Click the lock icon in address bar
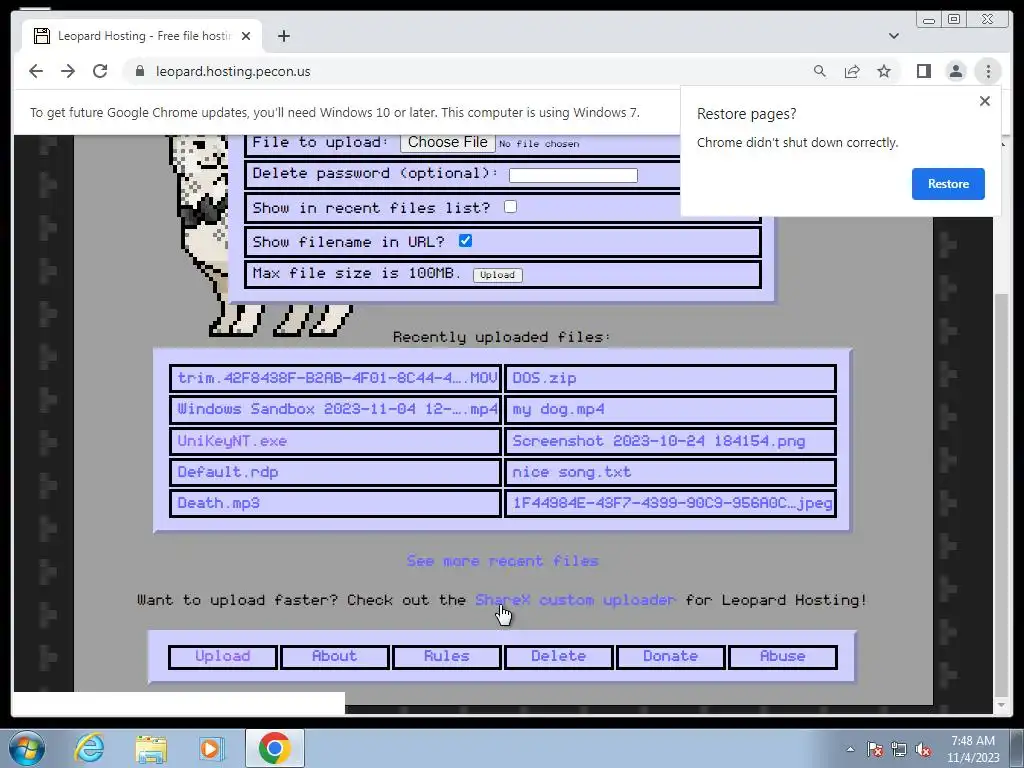Screen dimensions: 1024x768 pyautogui.click(x=139, y=71)
